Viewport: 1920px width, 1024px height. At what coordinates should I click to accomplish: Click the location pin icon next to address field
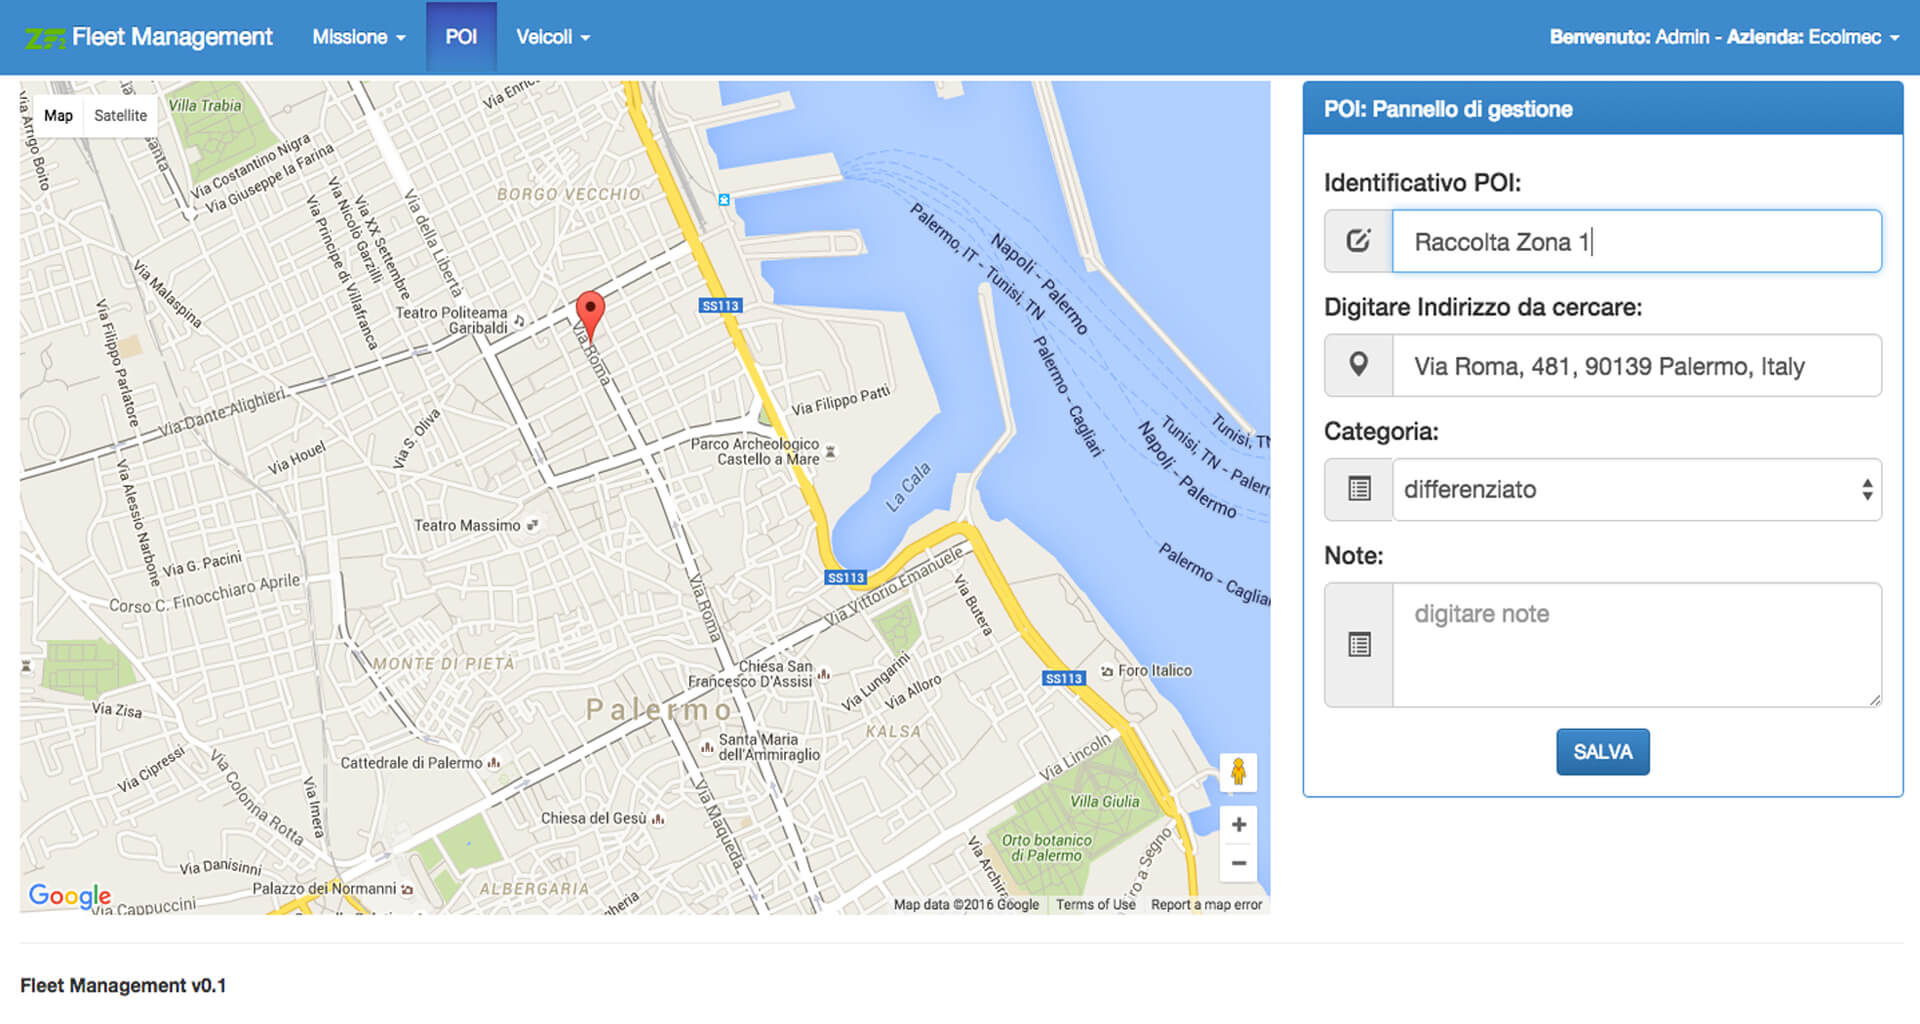pos(1357,366)
